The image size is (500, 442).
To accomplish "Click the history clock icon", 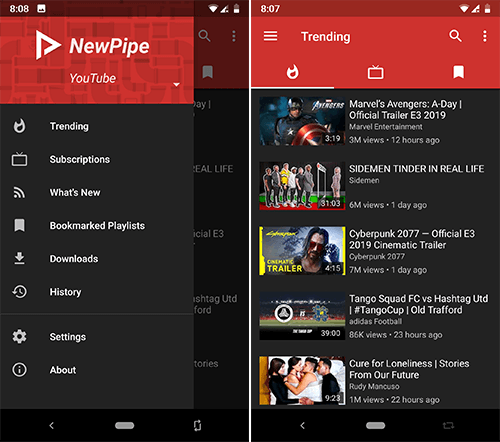I will 19,292.
